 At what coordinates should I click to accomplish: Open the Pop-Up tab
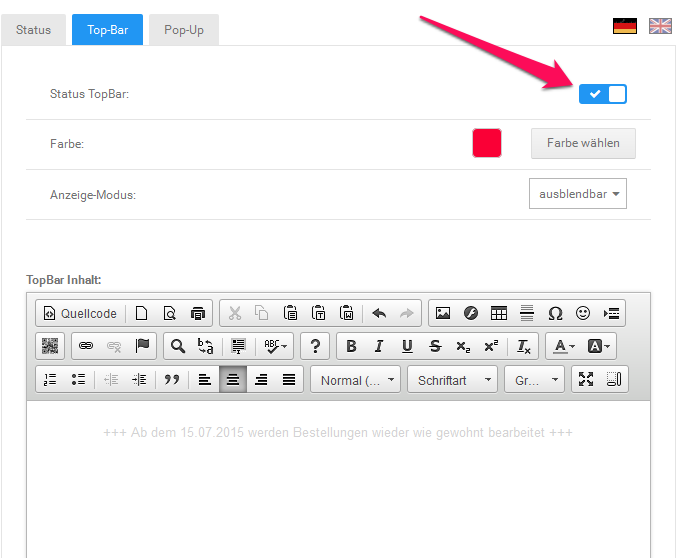click(x=183, y=30)
